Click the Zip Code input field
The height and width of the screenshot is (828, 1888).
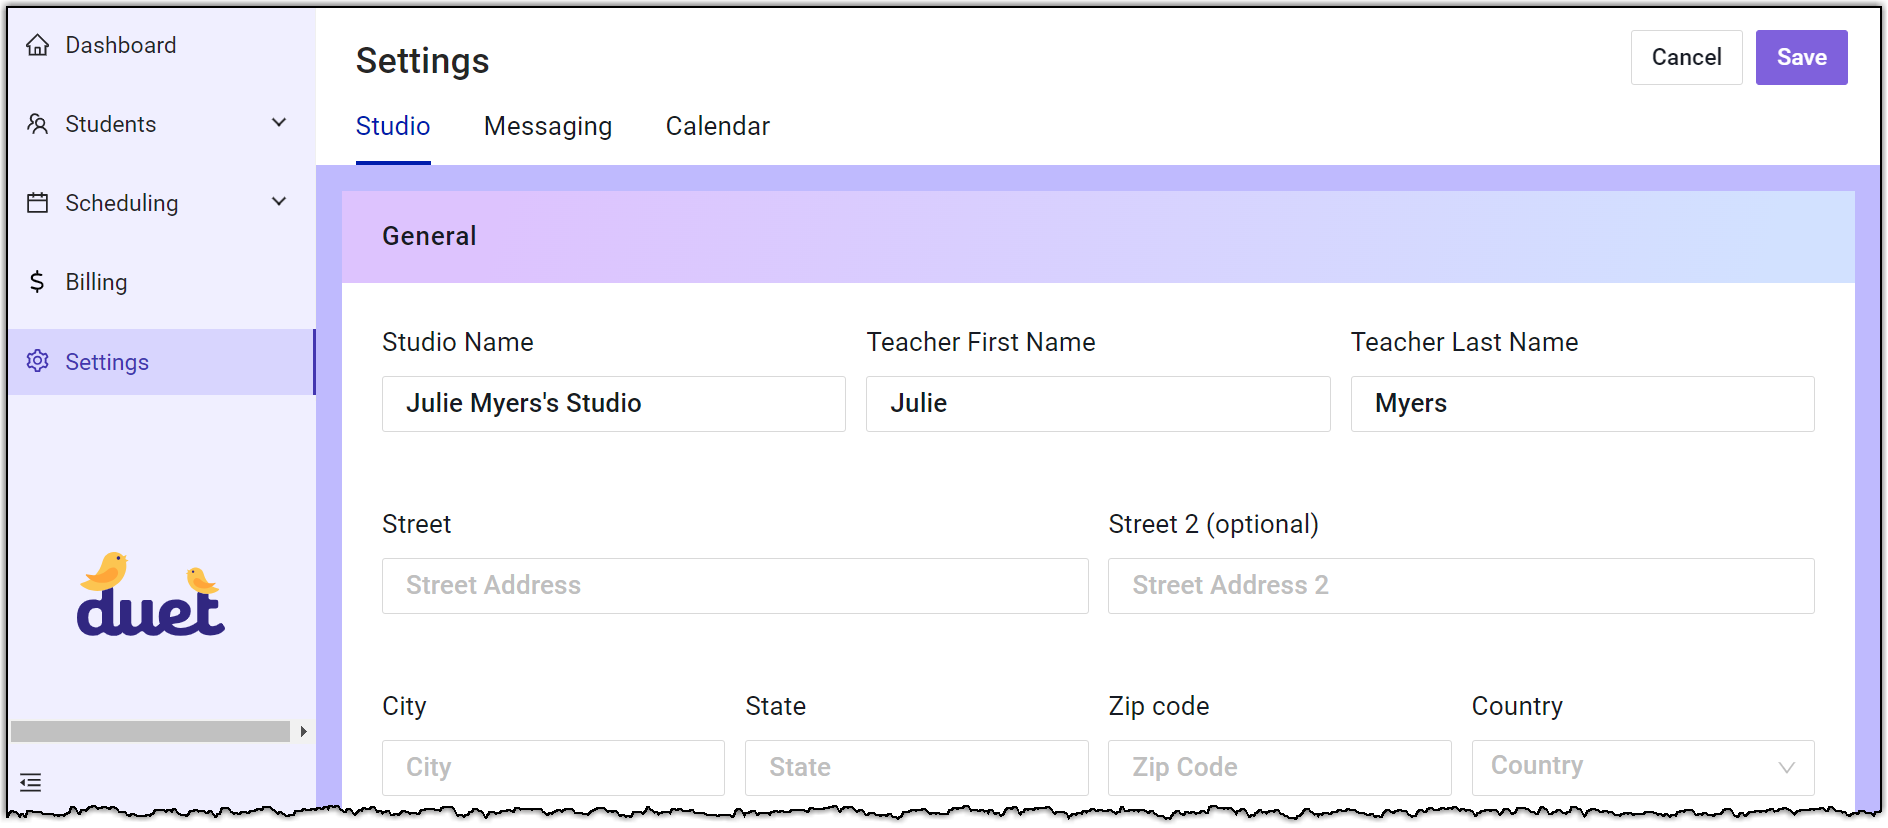[x=1278, y=767]
